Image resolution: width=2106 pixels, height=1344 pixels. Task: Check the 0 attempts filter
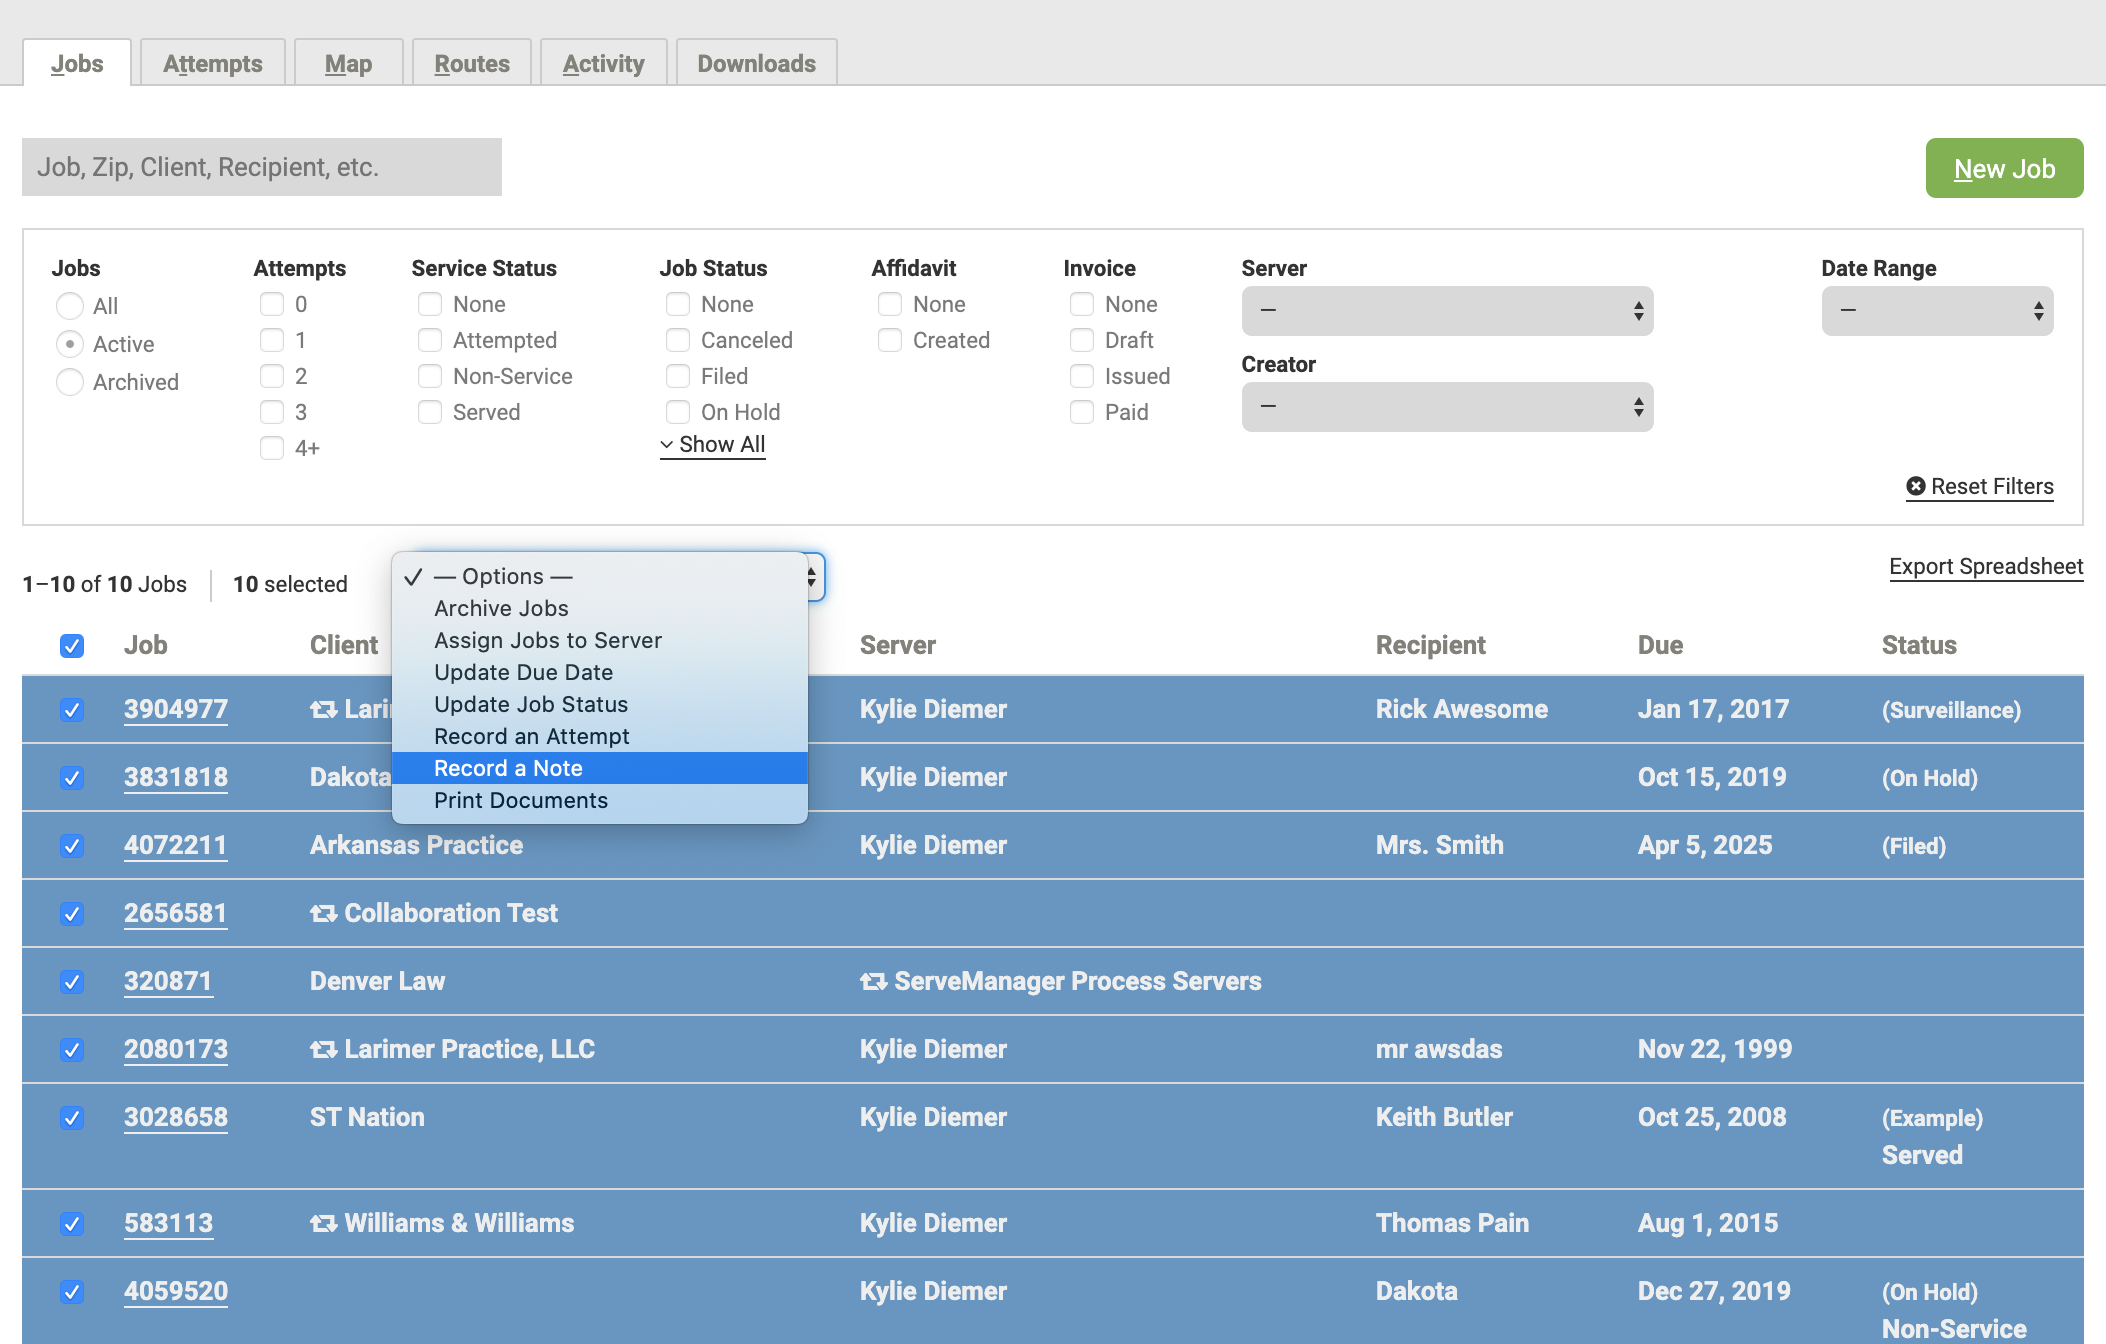click(x=271, y=304)
